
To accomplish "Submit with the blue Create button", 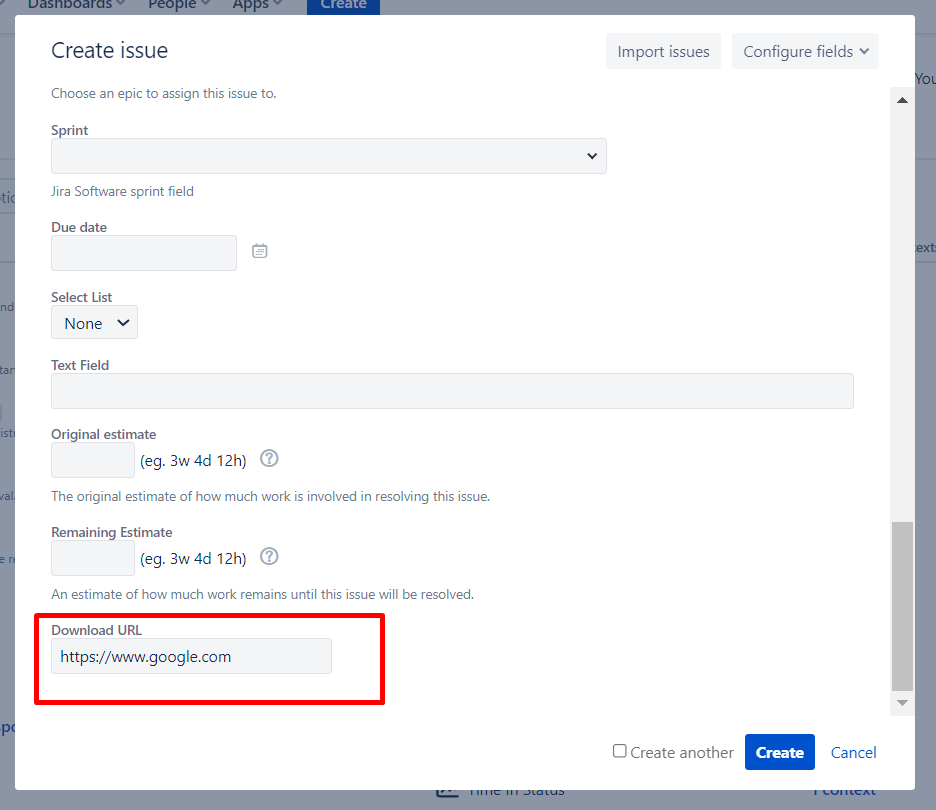I will click(x=780, y=752).
